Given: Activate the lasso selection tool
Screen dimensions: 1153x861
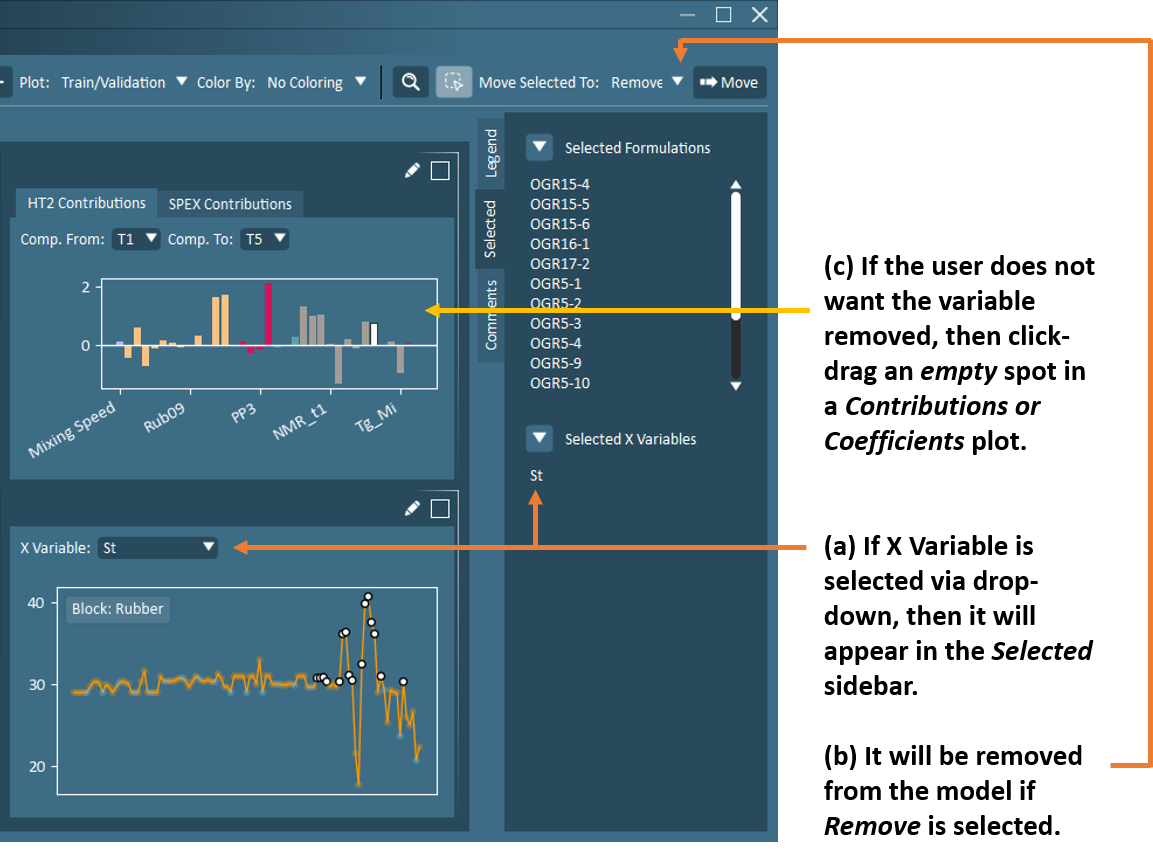Looking at the screenshot, I should click(x=454, y=82).
